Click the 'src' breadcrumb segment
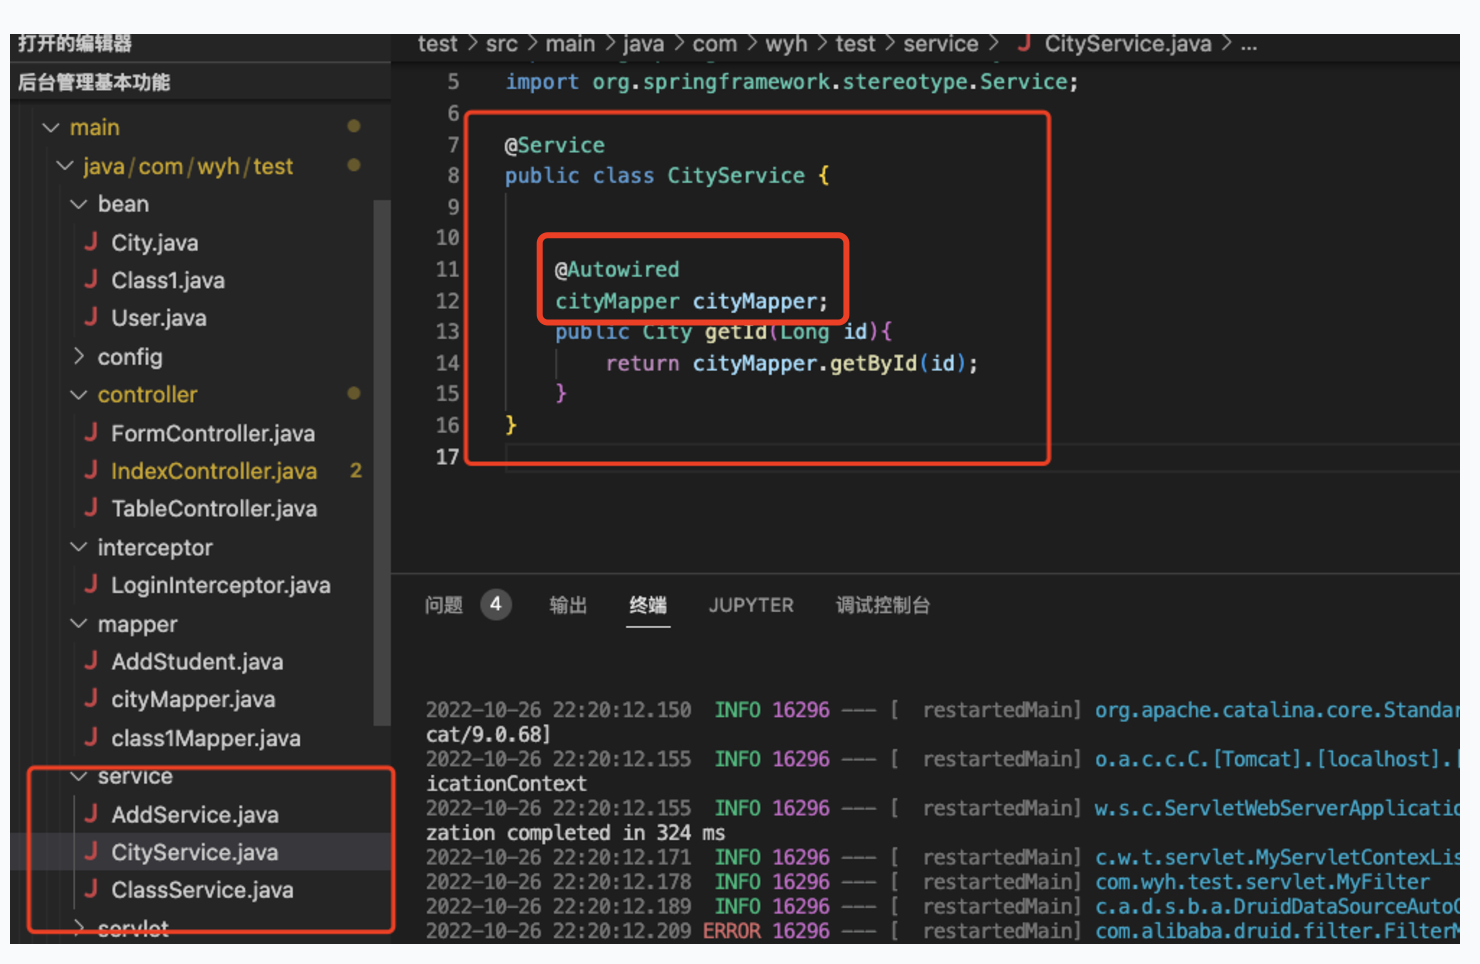The image size is (1480, 964). 502,44
